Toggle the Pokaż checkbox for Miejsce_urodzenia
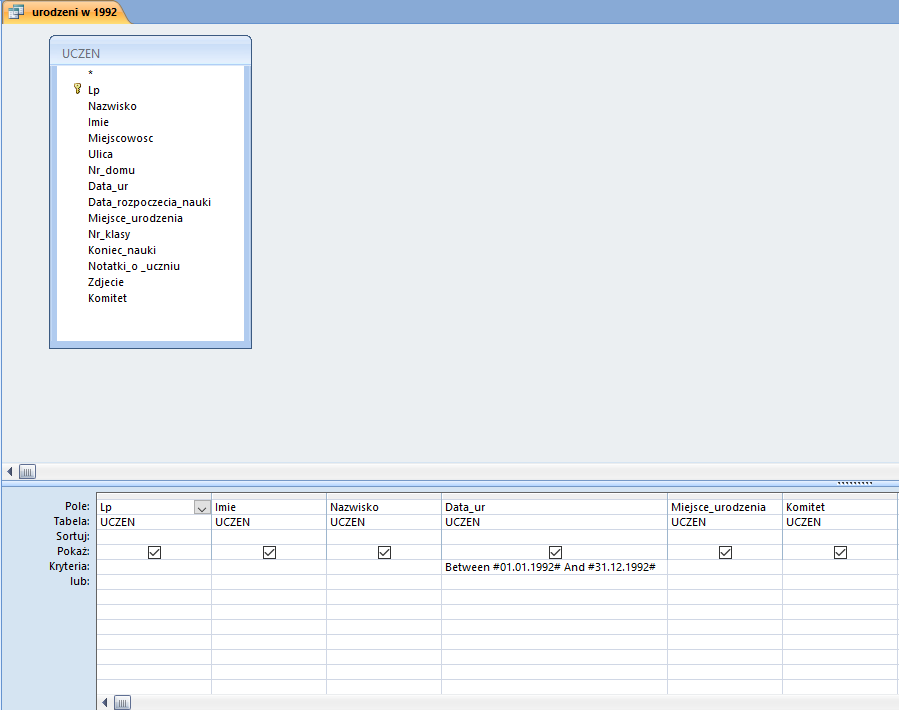This screenshot has height=710, width=899. click(725, 552)
